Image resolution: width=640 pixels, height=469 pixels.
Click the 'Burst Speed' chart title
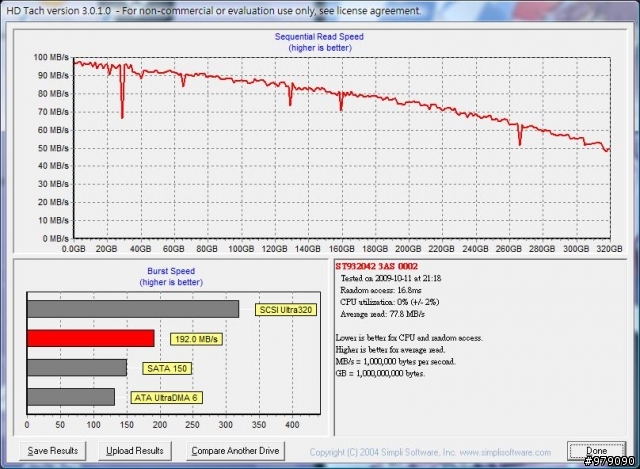[171, 271]
